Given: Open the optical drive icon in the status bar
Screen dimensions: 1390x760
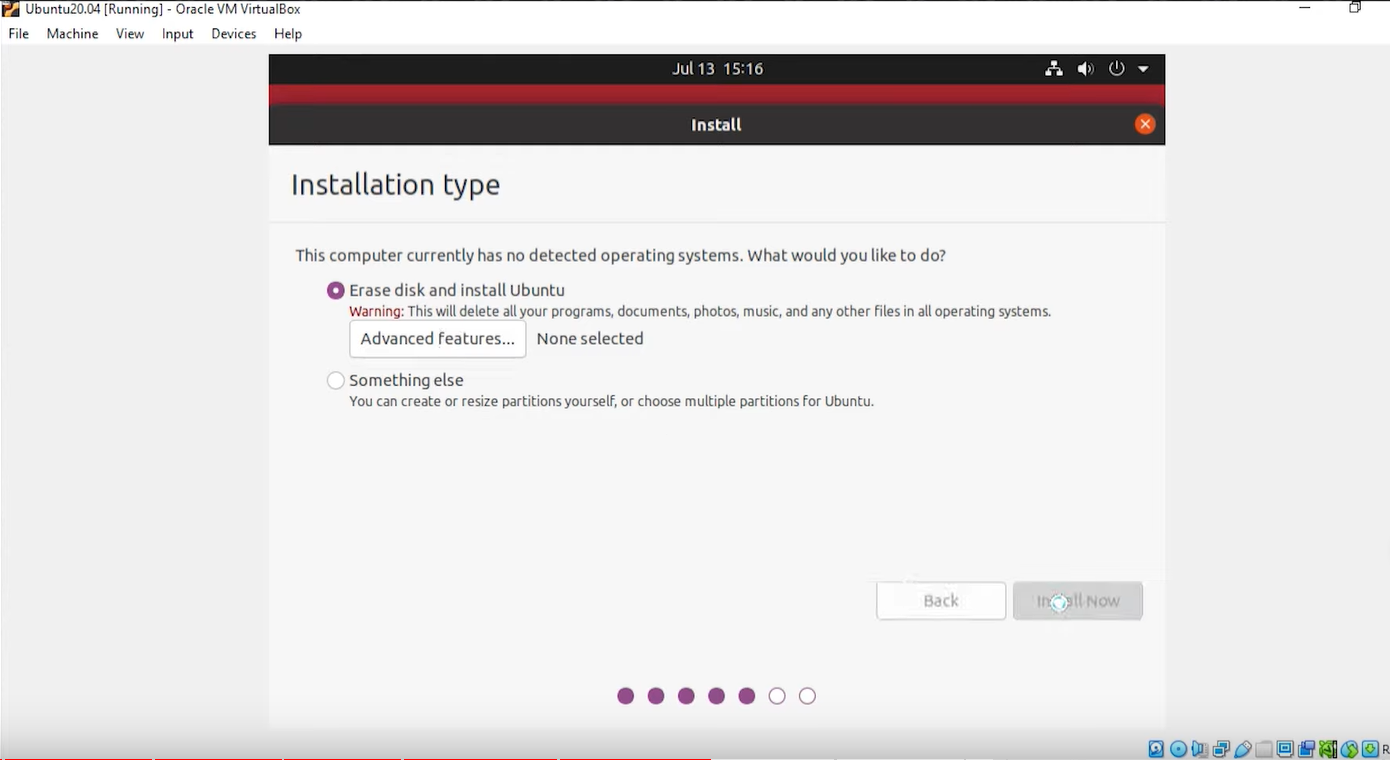Looking at the screenshot, I should (x=1178, y=748).
